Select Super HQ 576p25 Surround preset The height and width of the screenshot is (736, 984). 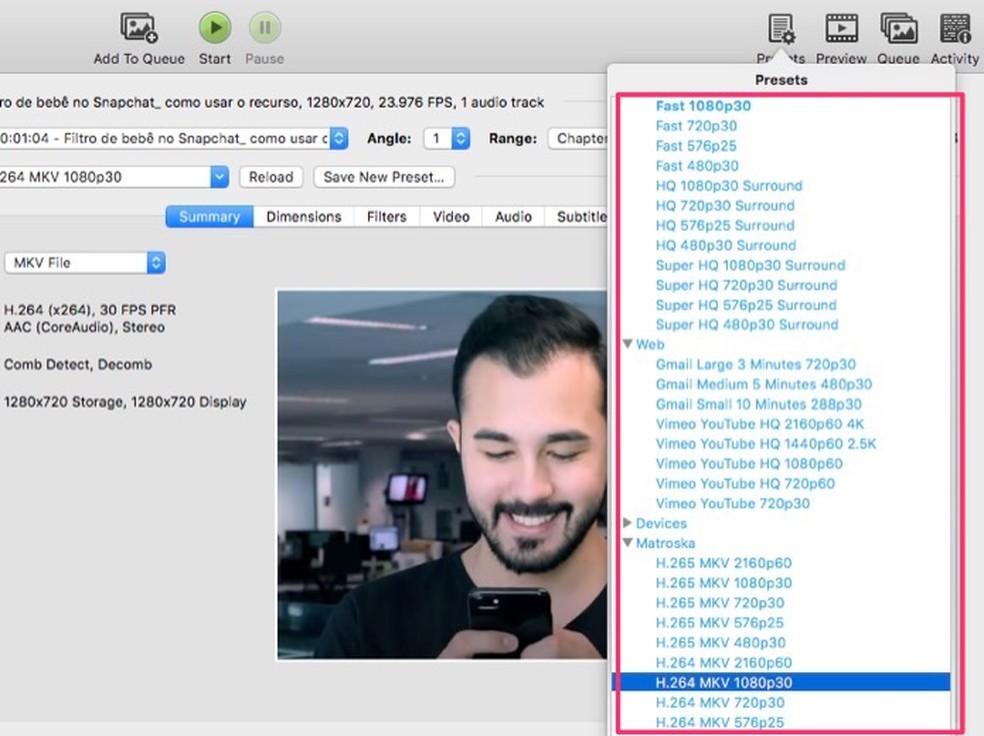[x=746, y=305]
